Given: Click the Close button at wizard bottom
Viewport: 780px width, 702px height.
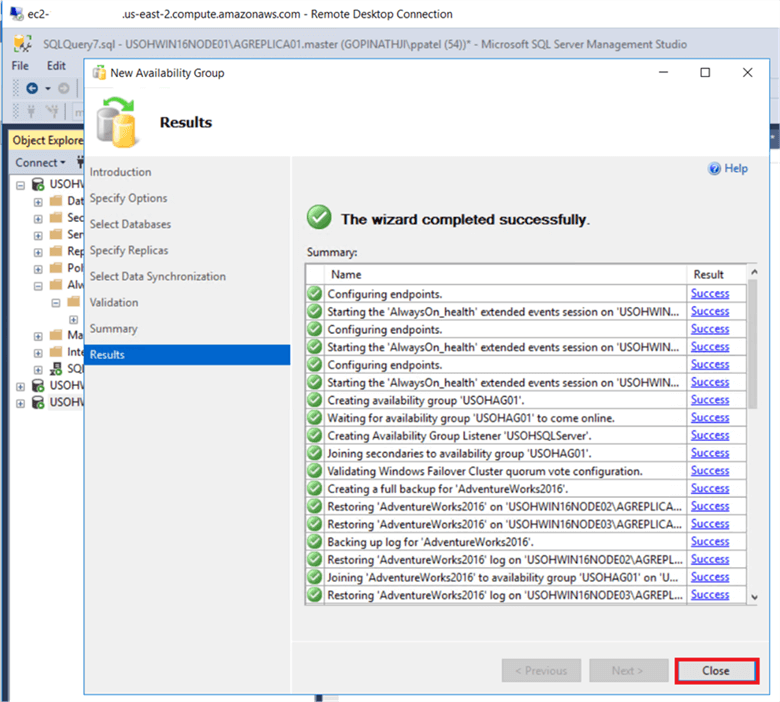Looking at the screenshot, I should [715, 671].
